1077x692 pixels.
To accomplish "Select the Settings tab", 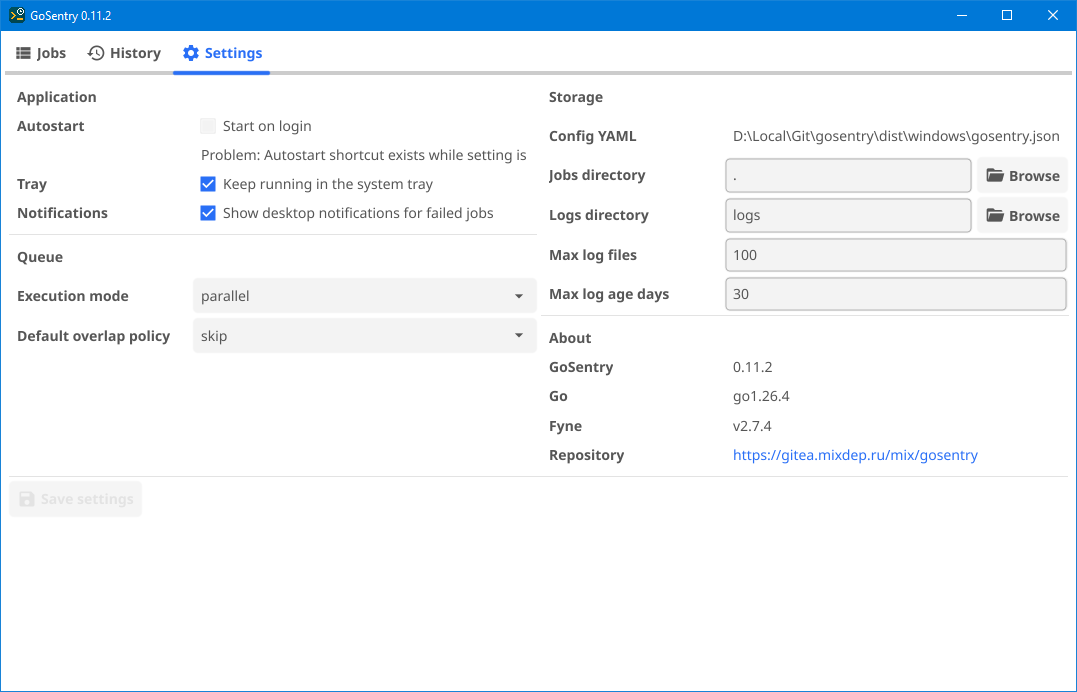I will click(x=222, y=53).
